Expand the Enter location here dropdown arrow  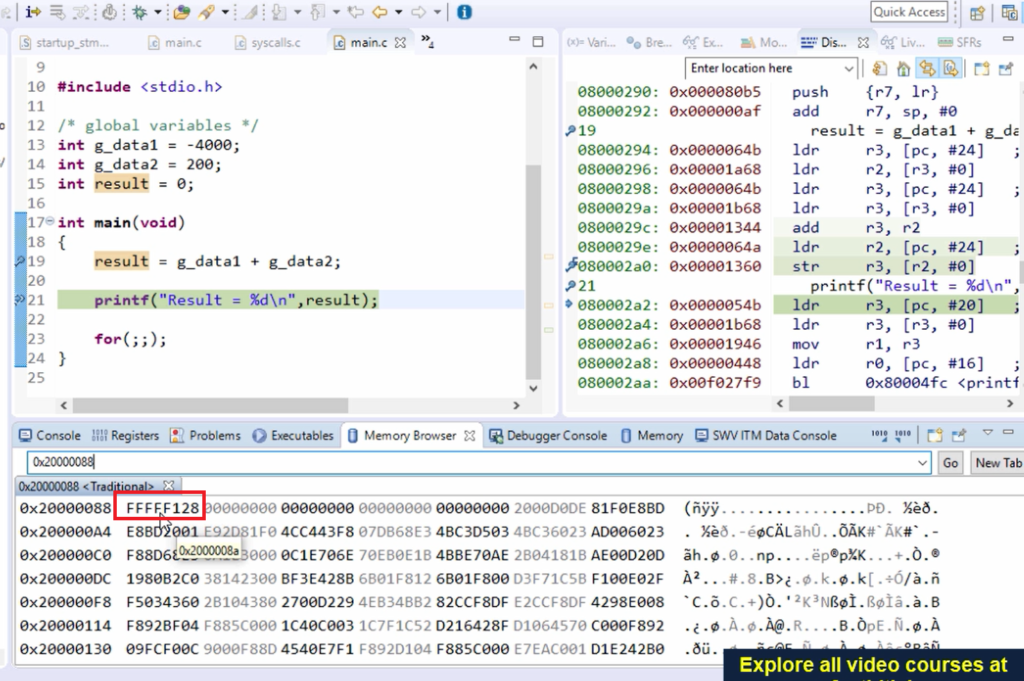pyautogui.click(x=848, y=69)
